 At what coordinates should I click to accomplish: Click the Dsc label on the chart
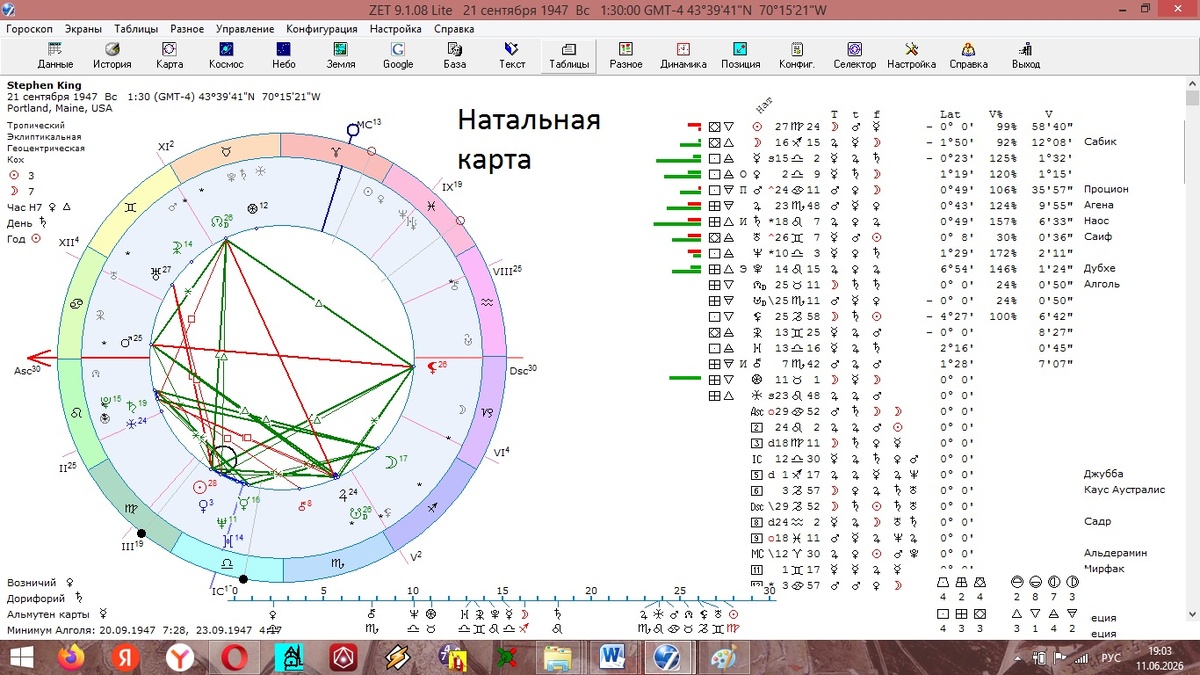tap(523, 370)
